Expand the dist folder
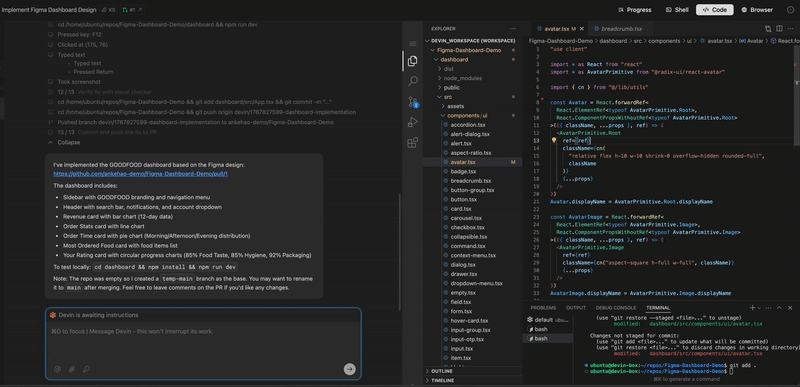The width and height of the screenshot is (800, 387). coord(472,69)
